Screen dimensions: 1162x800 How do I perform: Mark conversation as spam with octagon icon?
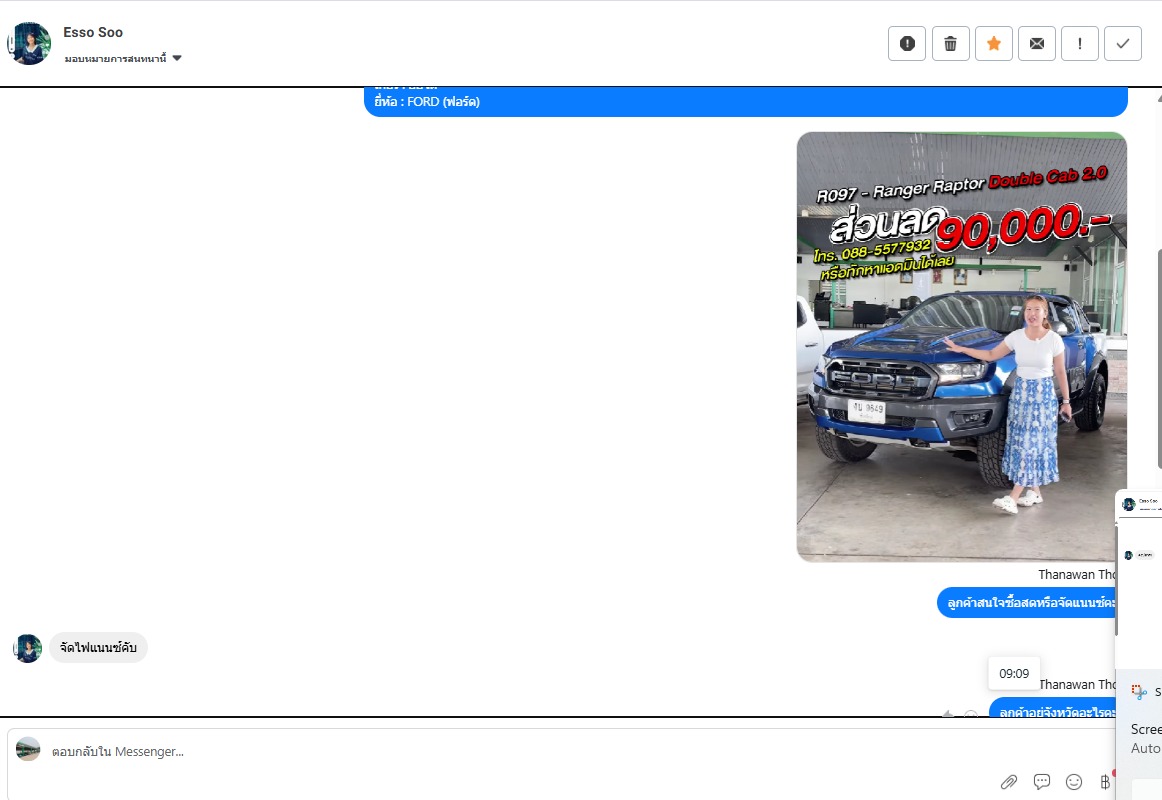[907, 44]
